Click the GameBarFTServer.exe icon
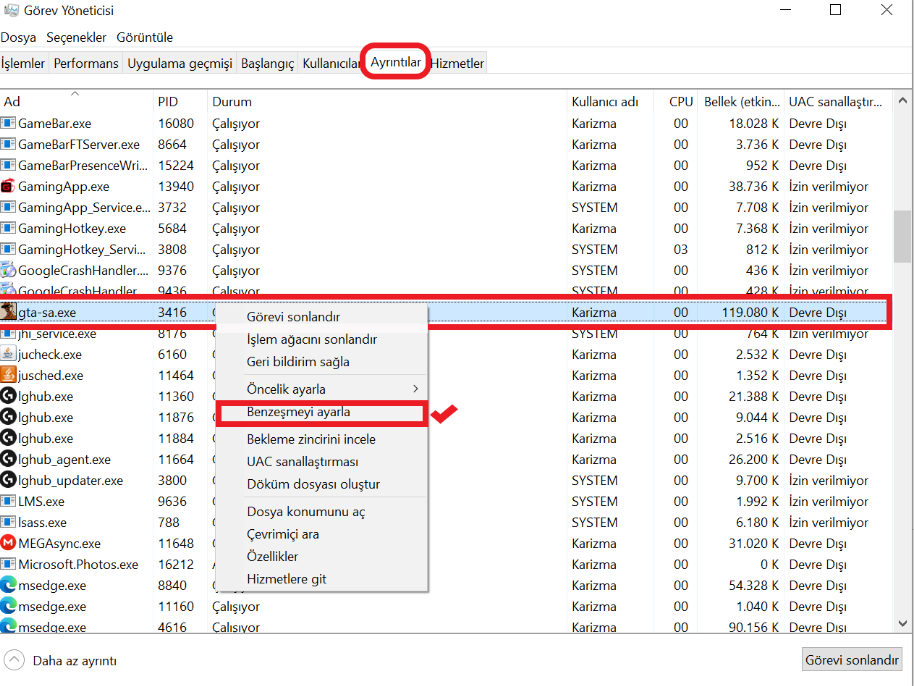The height and width of the screenshot is (686, 914). point(8,144)
